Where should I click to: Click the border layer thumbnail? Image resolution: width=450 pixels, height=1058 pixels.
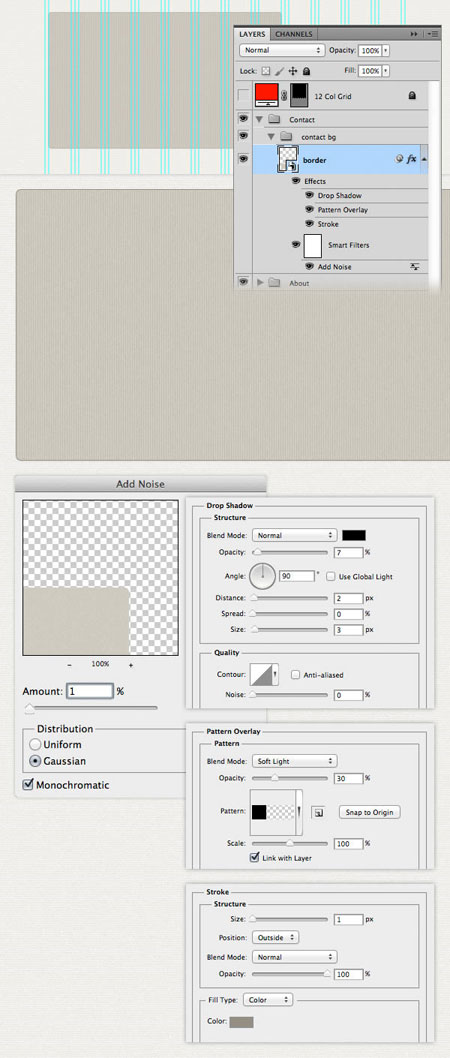tap(289, 161)
